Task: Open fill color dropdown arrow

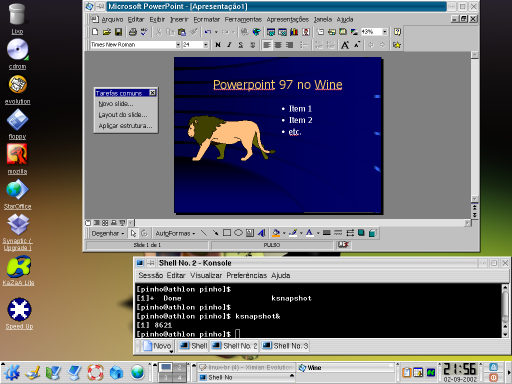Action: click(x=284, y=233)
